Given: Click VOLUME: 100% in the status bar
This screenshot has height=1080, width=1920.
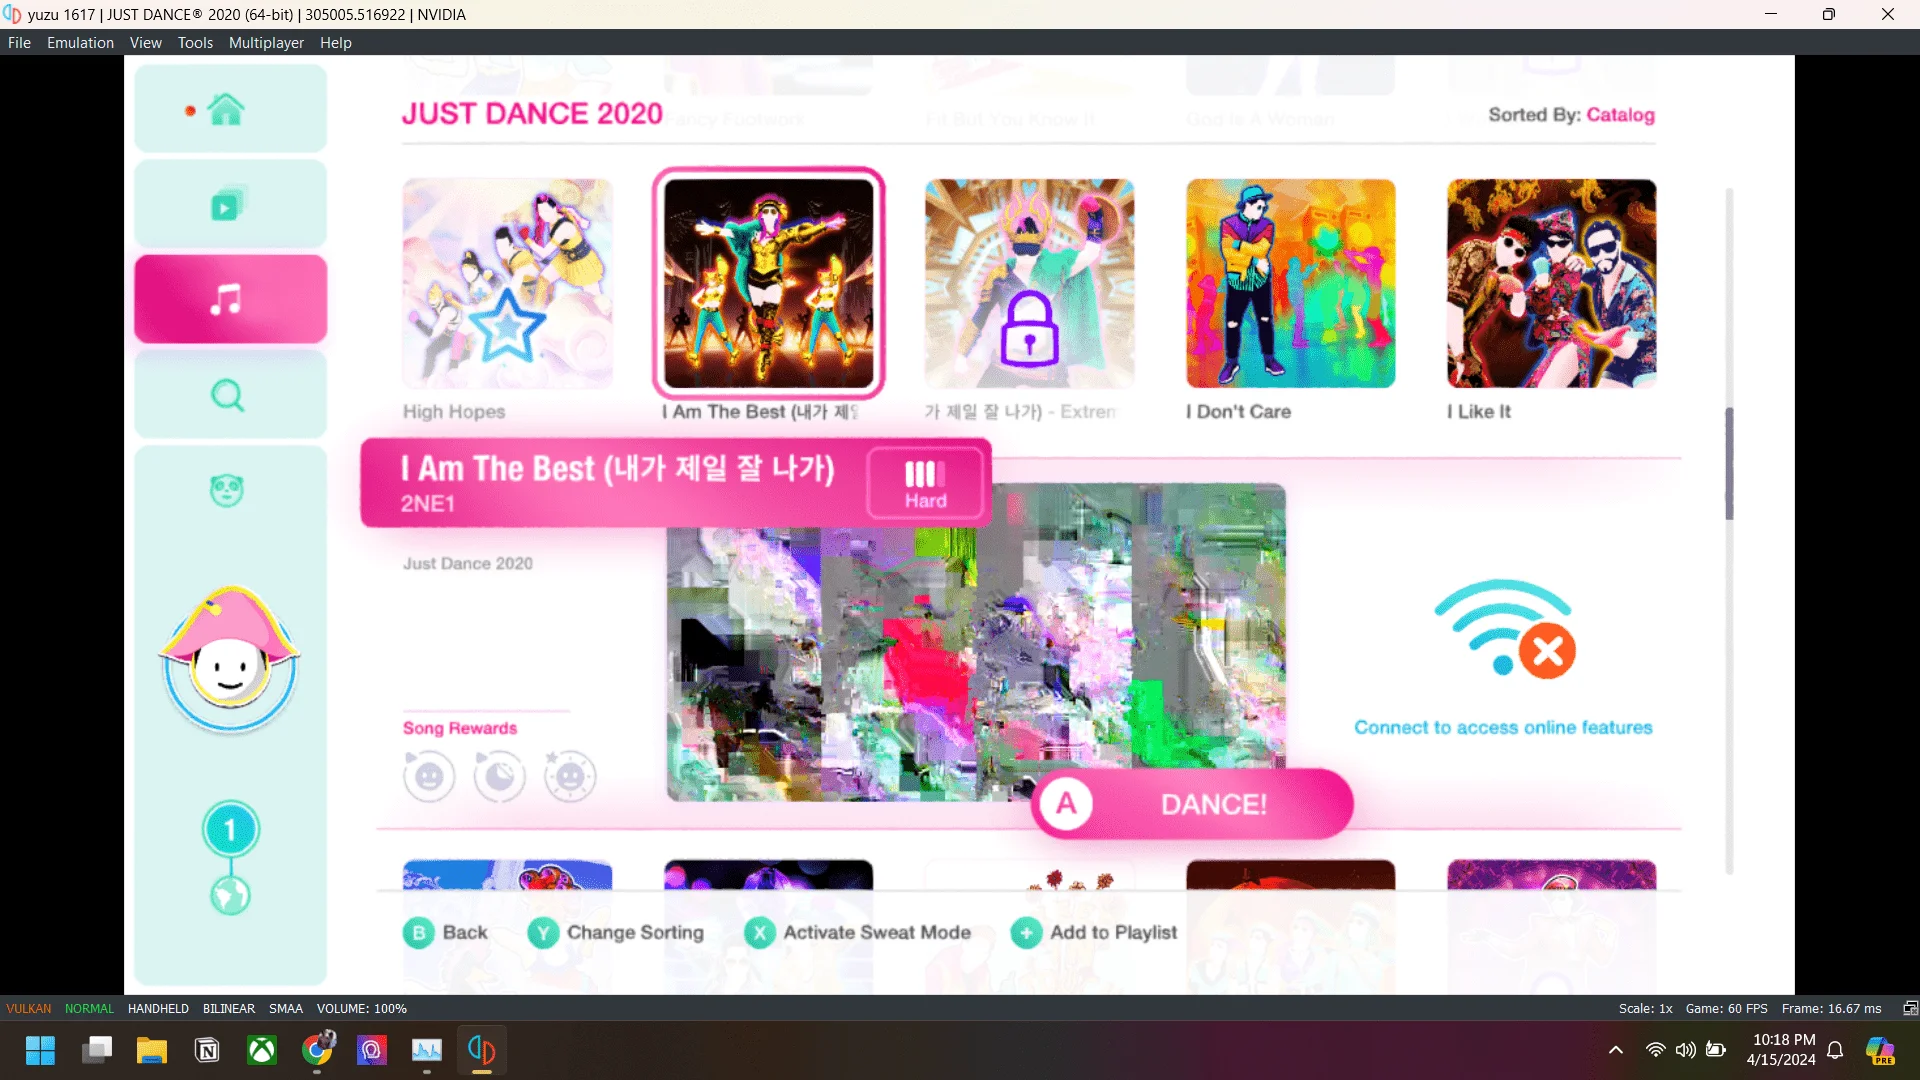Looking at the screenshot, I should point(362,1008).
